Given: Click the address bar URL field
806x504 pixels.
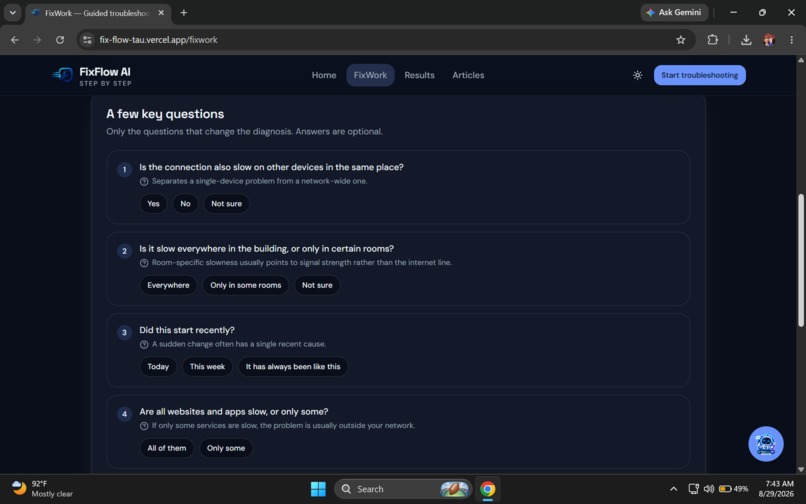Looking at the screenshot, I should (386, 40).
